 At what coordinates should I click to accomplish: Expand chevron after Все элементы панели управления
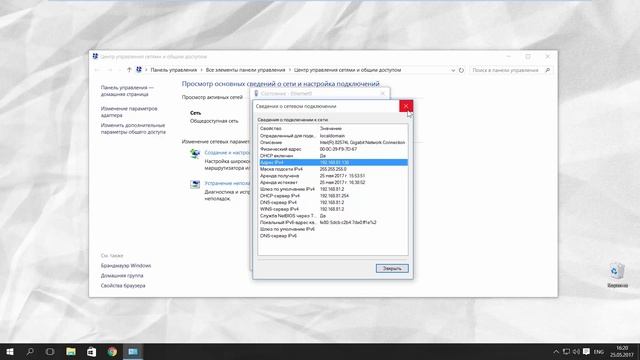[290, 70]
